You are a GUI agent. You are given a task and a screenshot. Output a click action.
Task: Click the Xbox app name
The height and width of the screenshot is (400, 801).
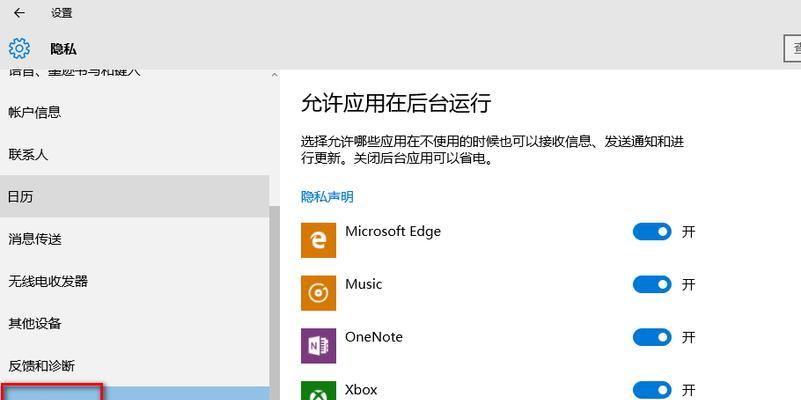(x=361, y=390)
